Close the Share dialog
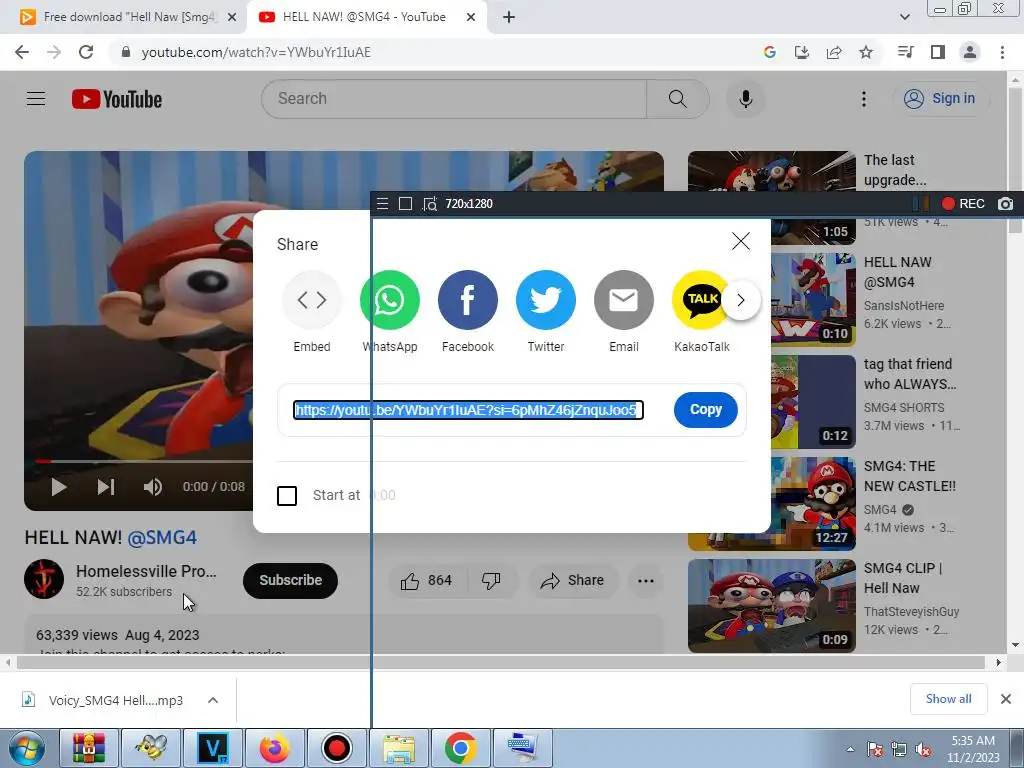1024x768 pixels. coord(741,241)
